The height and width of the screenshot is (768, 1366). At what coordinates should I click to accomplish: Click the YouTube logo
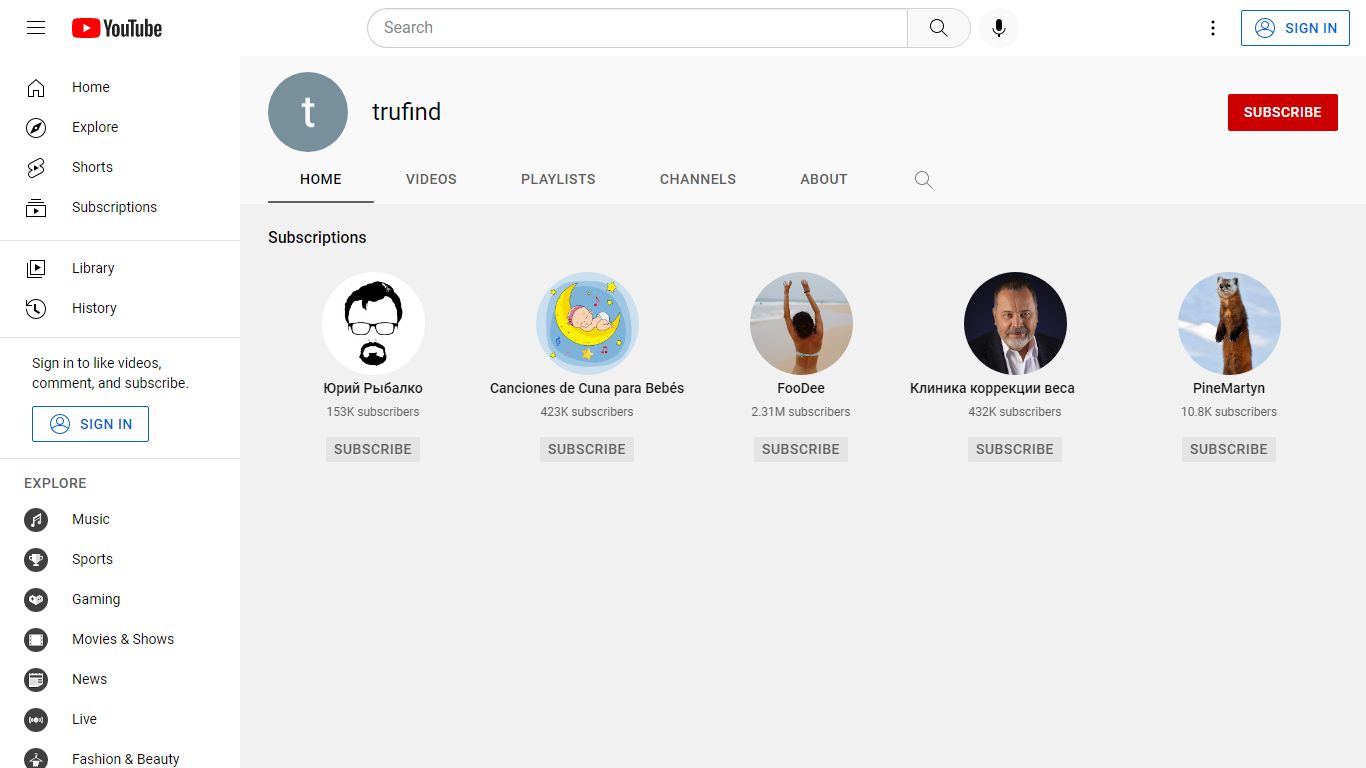coord(117,28)
